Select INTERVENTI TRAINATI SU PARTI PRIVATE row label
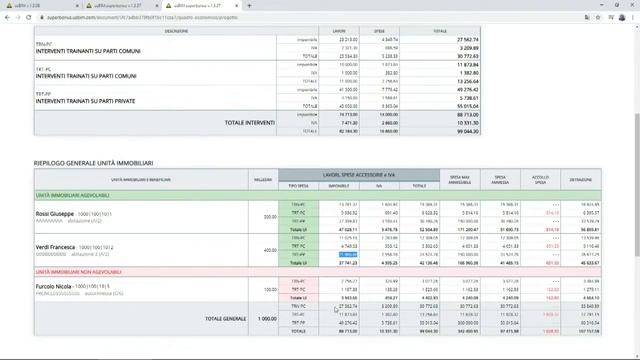640x360 pixels. tap(85, 101)
